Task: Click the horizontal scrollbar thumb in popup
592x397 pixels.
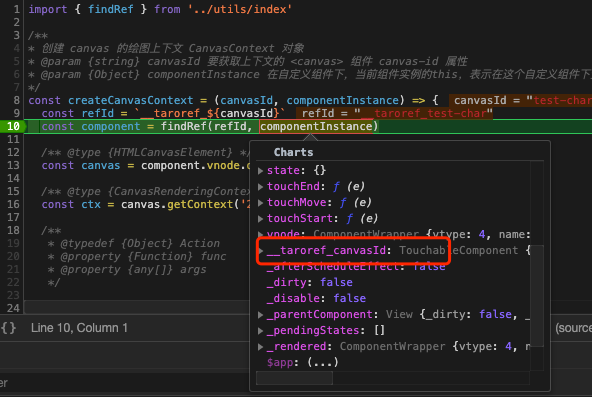Action: pos(294,378)
